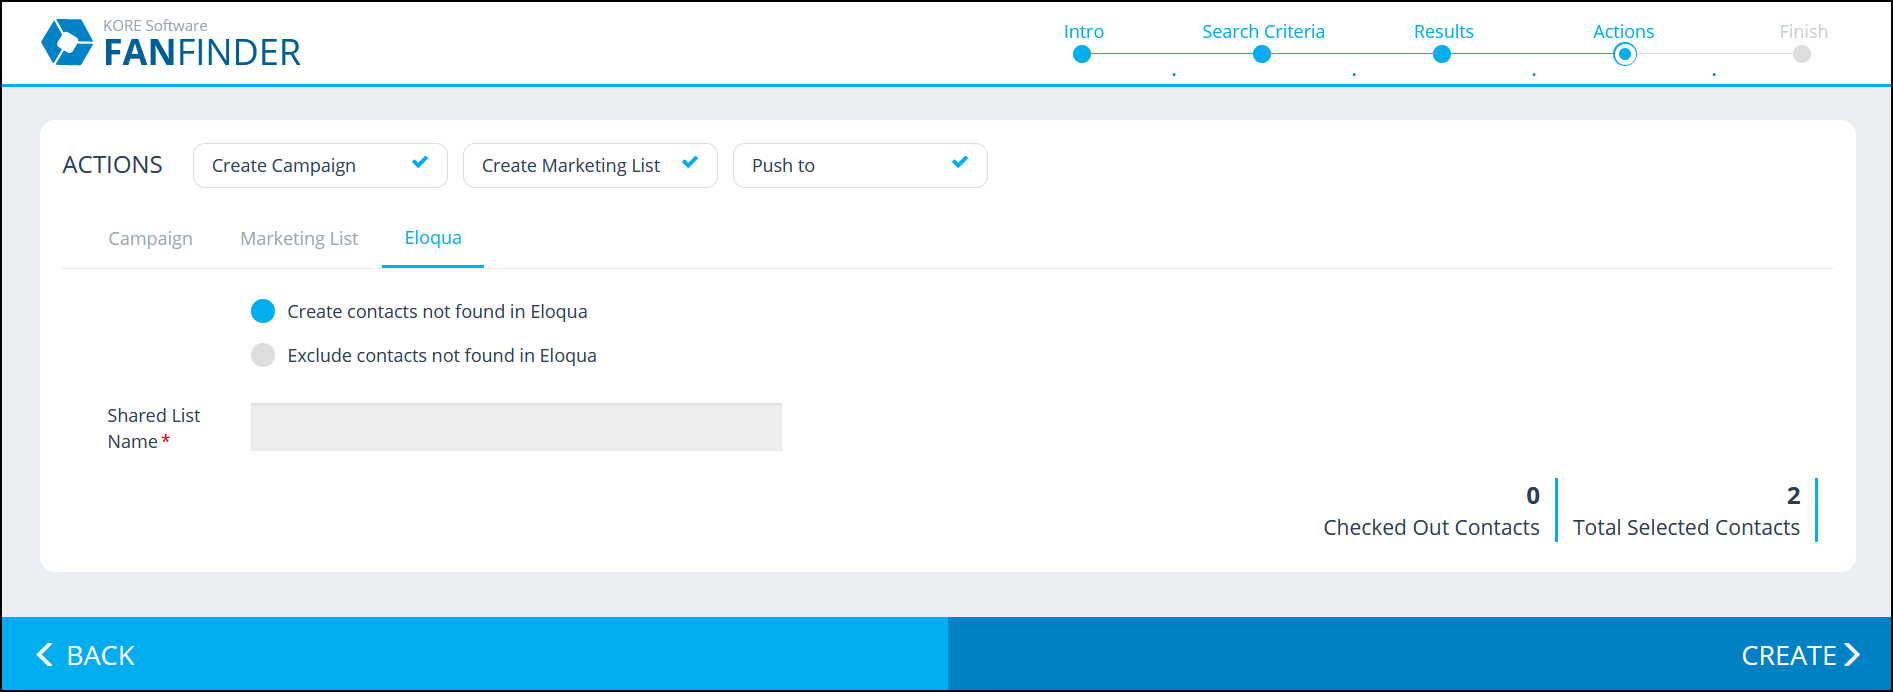This screenshot has height=692, width=1893.
Task: Click the Actions step label
Action: [1623, 31]
